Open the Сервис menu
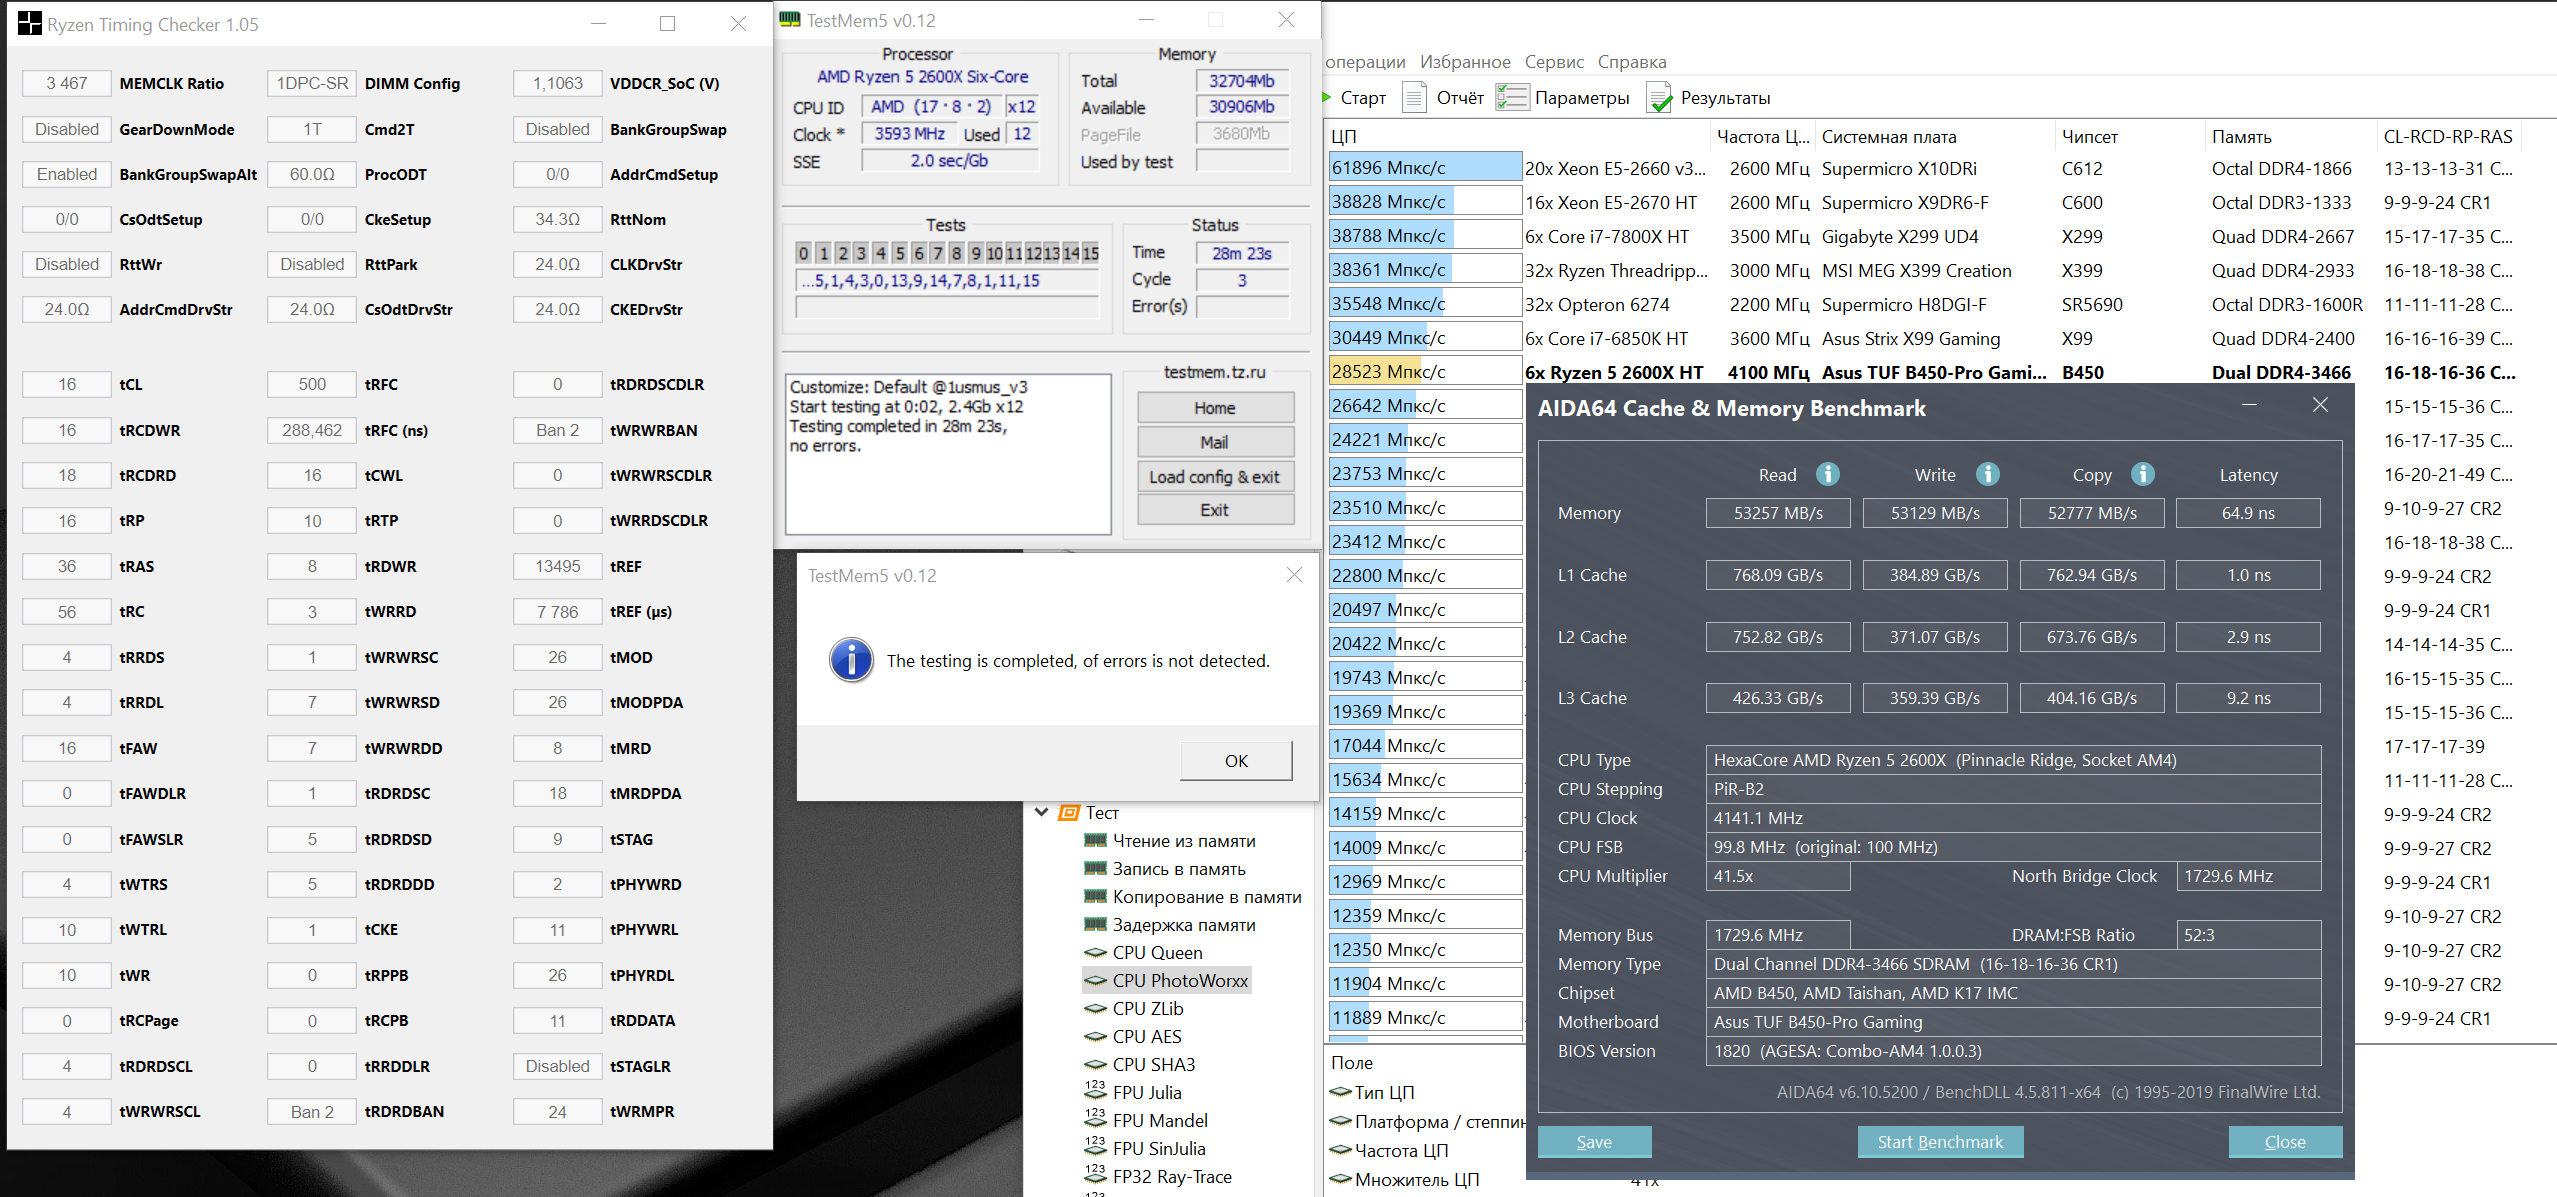This screenshot has height=1197, width=2557. coord(1553,62)
